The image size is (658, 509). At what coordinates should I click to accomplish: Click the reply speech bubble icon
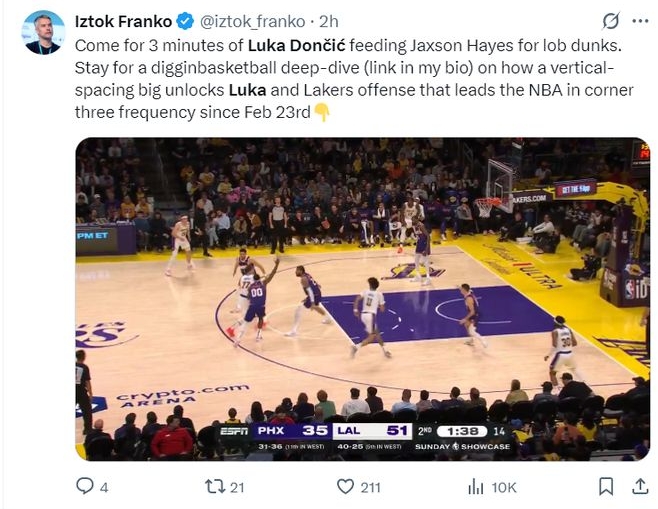click(x=85, y=486)
